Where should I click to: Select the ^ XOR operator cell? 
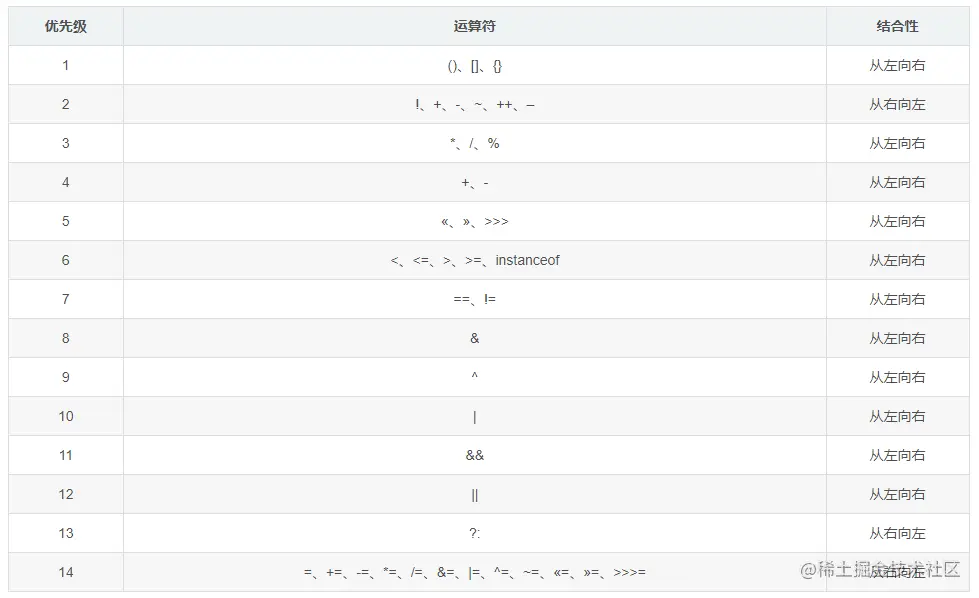point(474,377)
